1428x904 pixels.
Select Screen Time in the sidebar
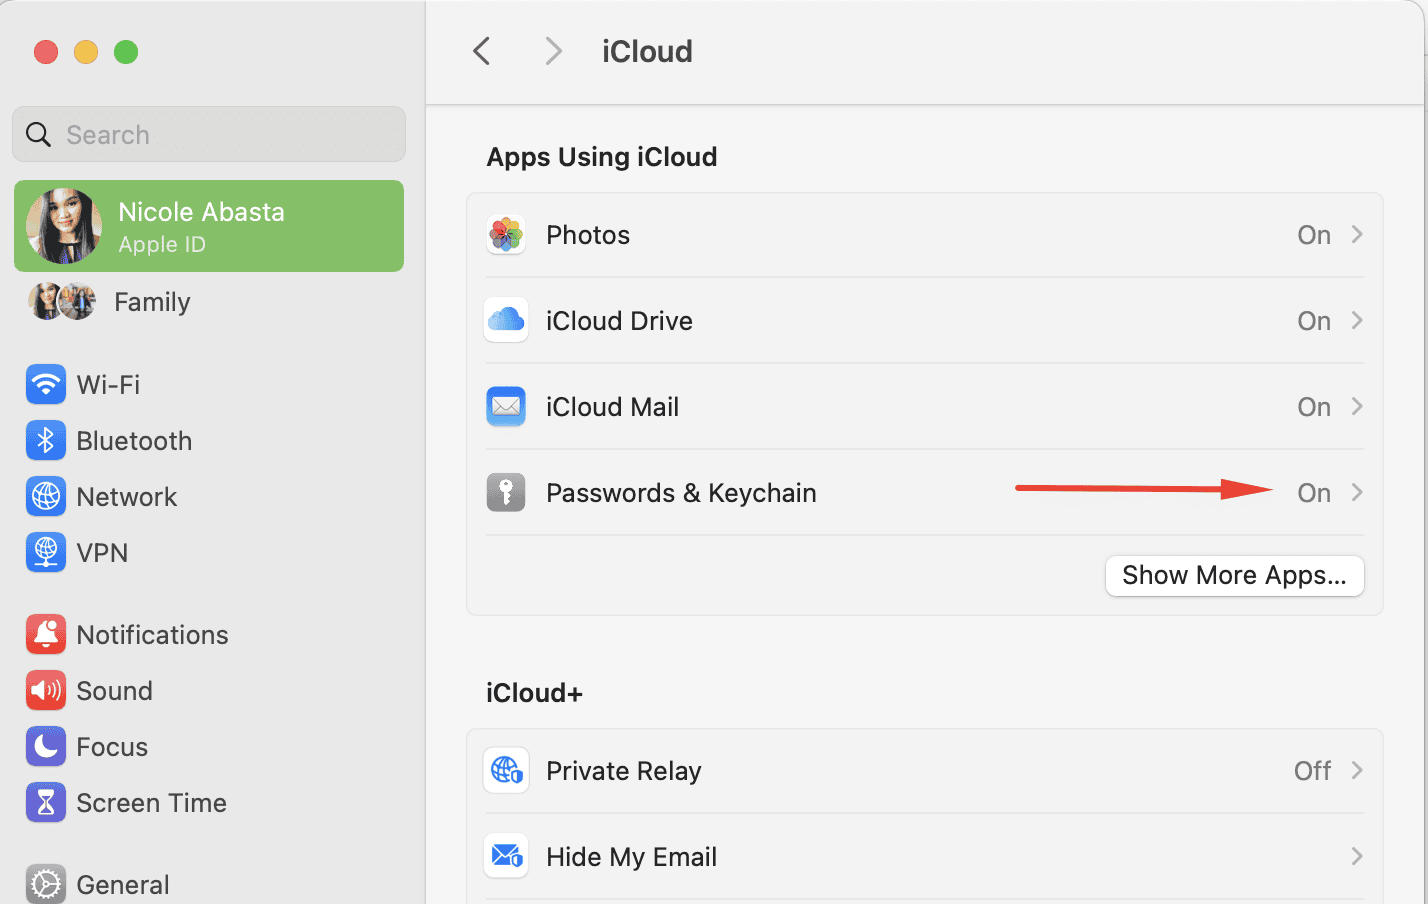pyautogui.click(x=151, y=803)
